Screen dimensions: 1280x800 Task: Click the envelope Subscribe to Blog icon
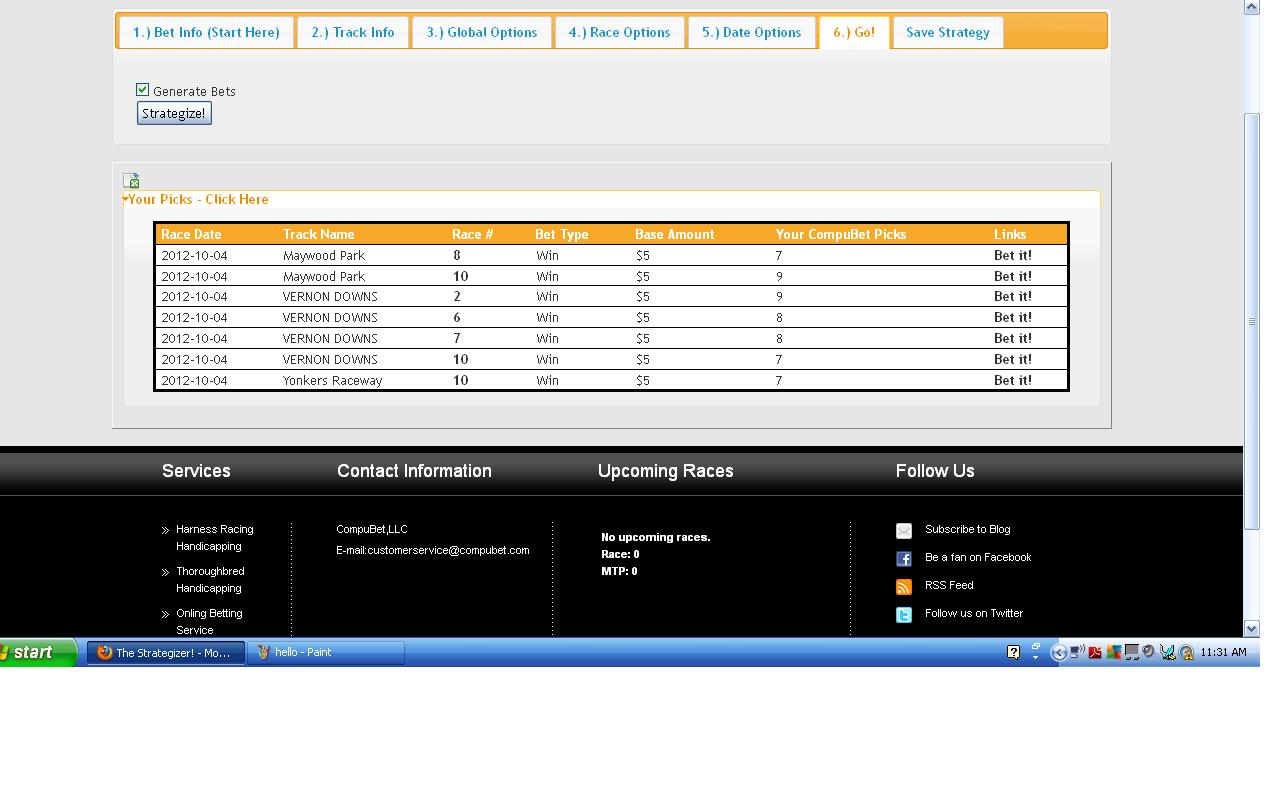904,531
